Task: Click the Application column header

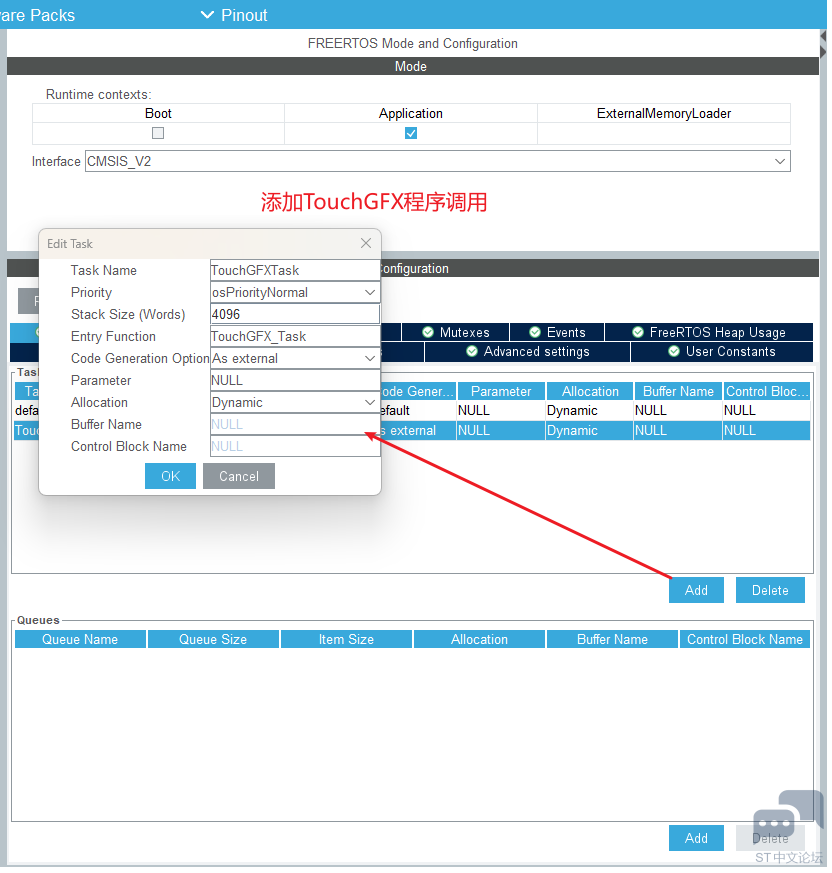Action: coord(413,114)
